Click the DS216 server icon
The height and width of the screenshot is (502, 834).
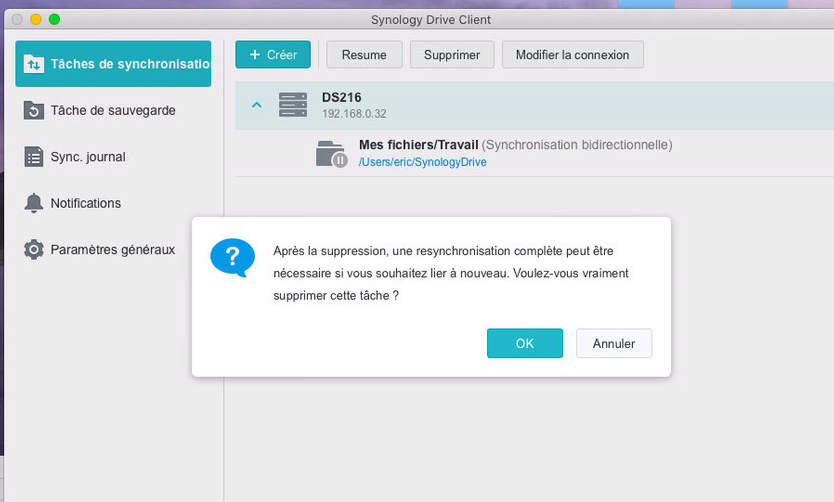293,105
